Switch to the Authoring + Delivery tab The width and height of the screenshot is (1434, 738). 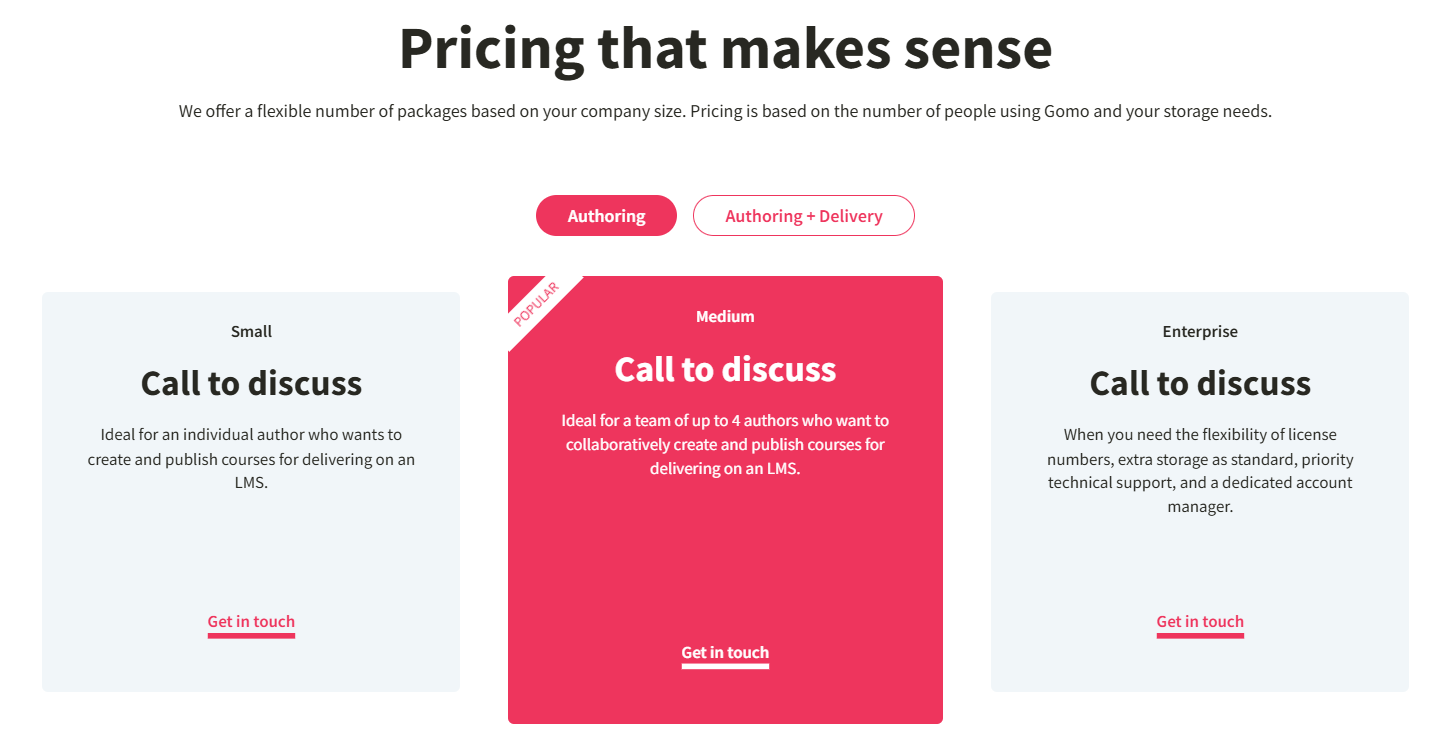click(x=803, y=216)
